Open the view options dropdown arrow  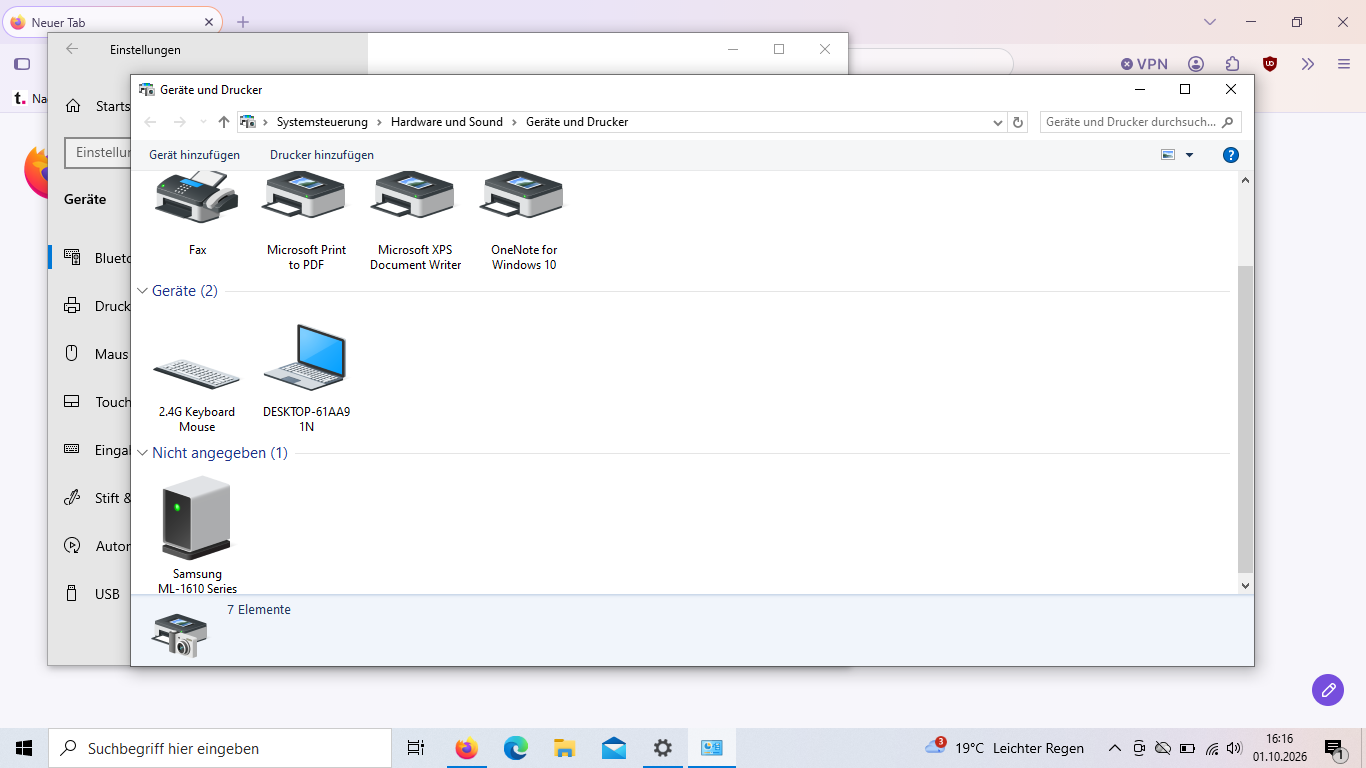tap(1189, 155)
